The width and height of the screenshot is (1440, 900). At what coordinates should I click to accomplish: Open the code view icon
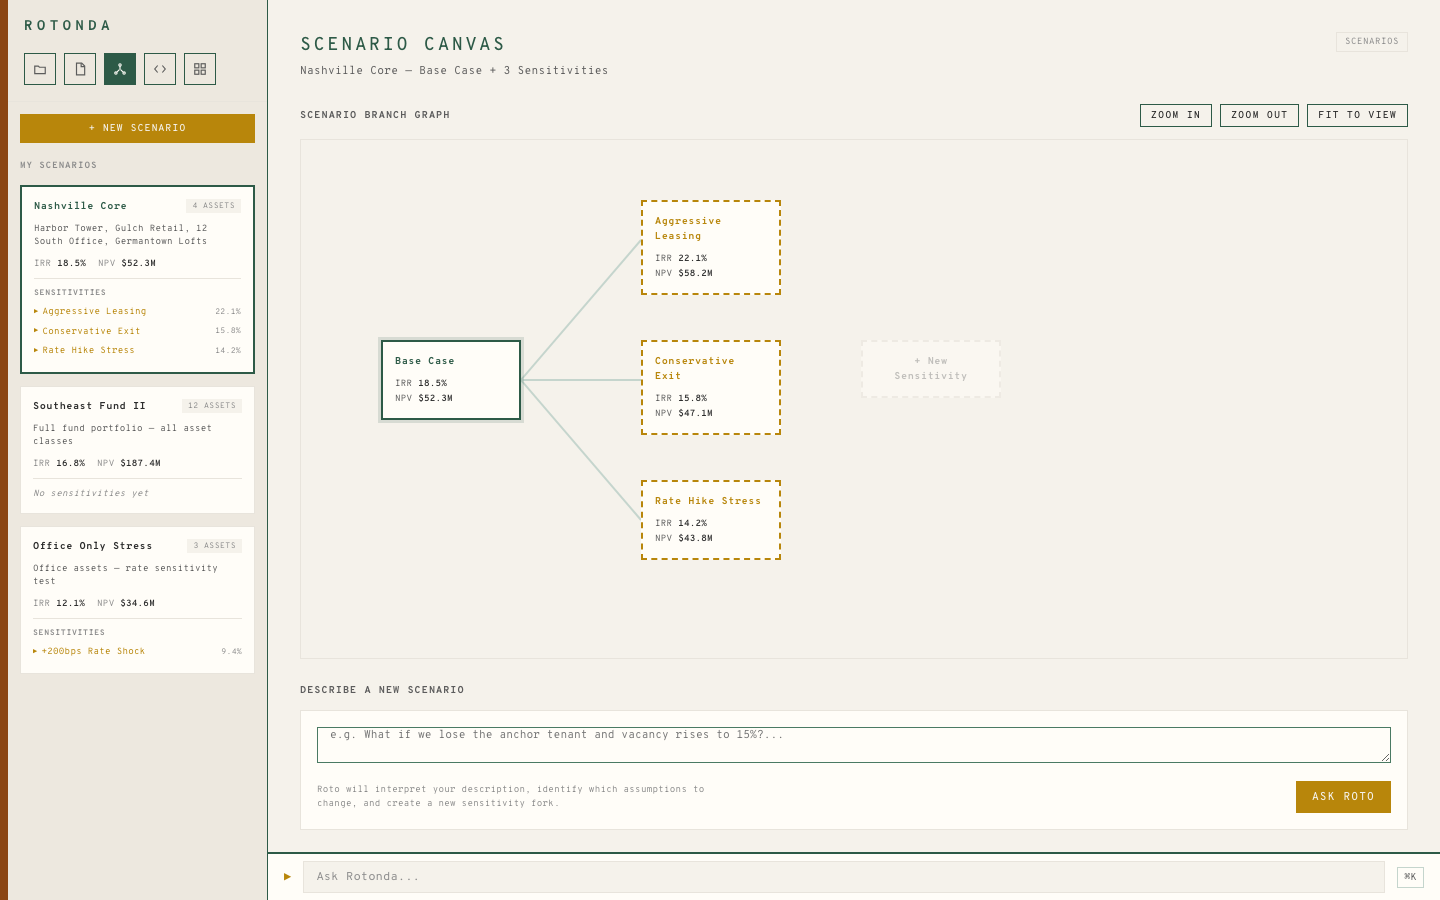(159, 68)
